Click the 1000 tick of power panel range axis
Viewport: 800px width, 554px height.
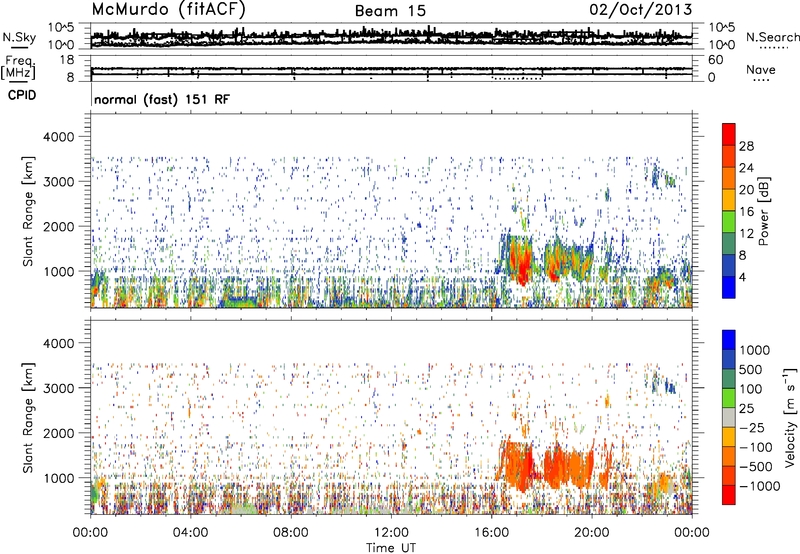click(x=59, y=271)
